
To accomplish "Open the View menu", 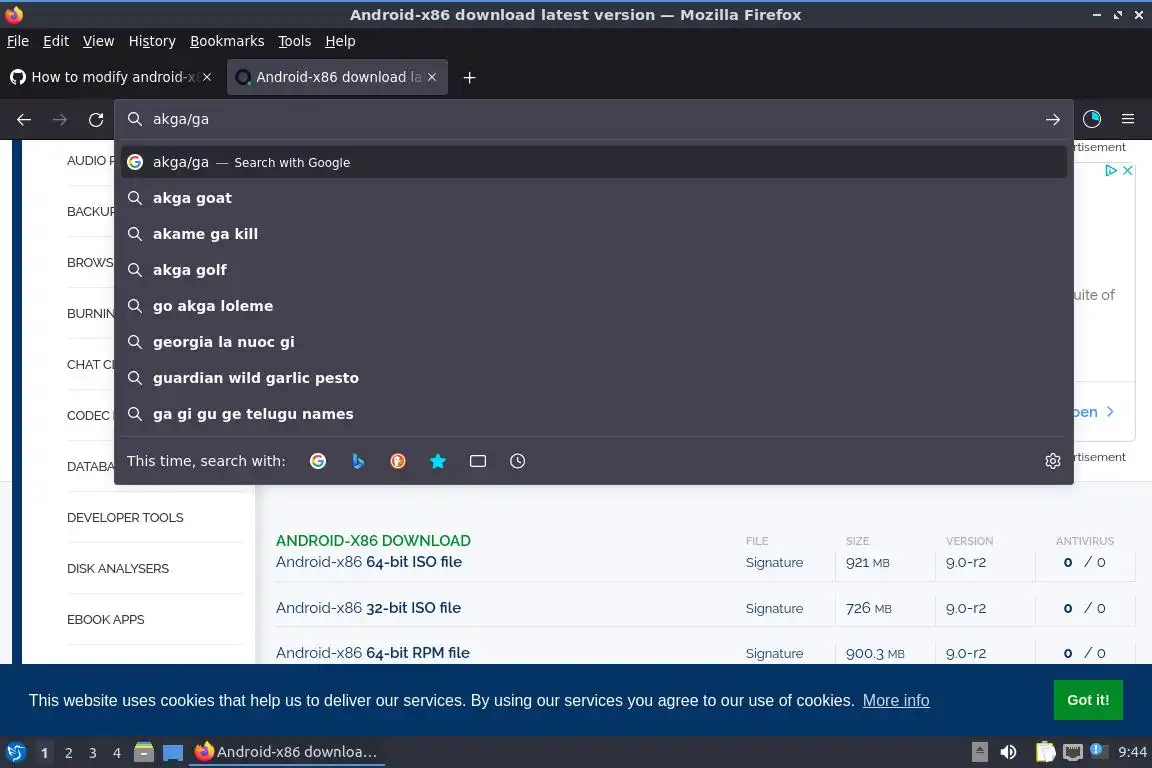I will tap(98, 41).
